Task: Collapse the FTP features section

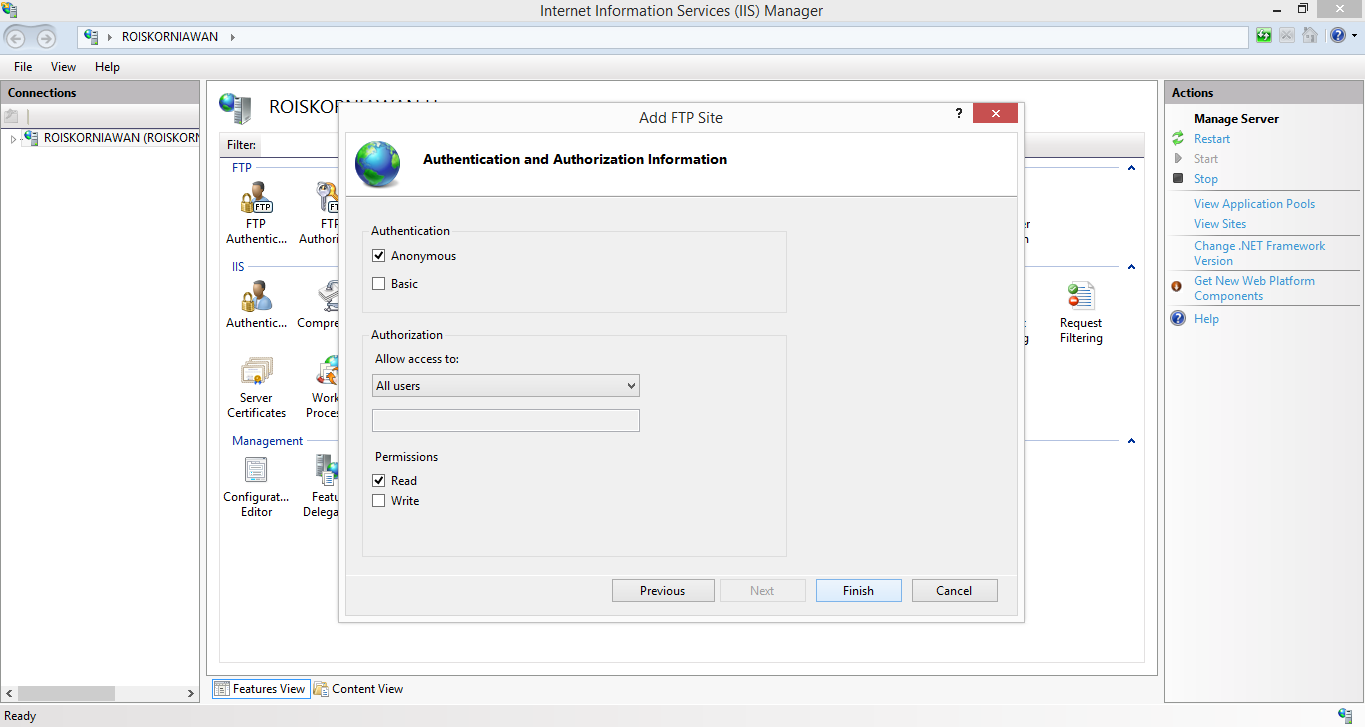Action: (1130, 168)
